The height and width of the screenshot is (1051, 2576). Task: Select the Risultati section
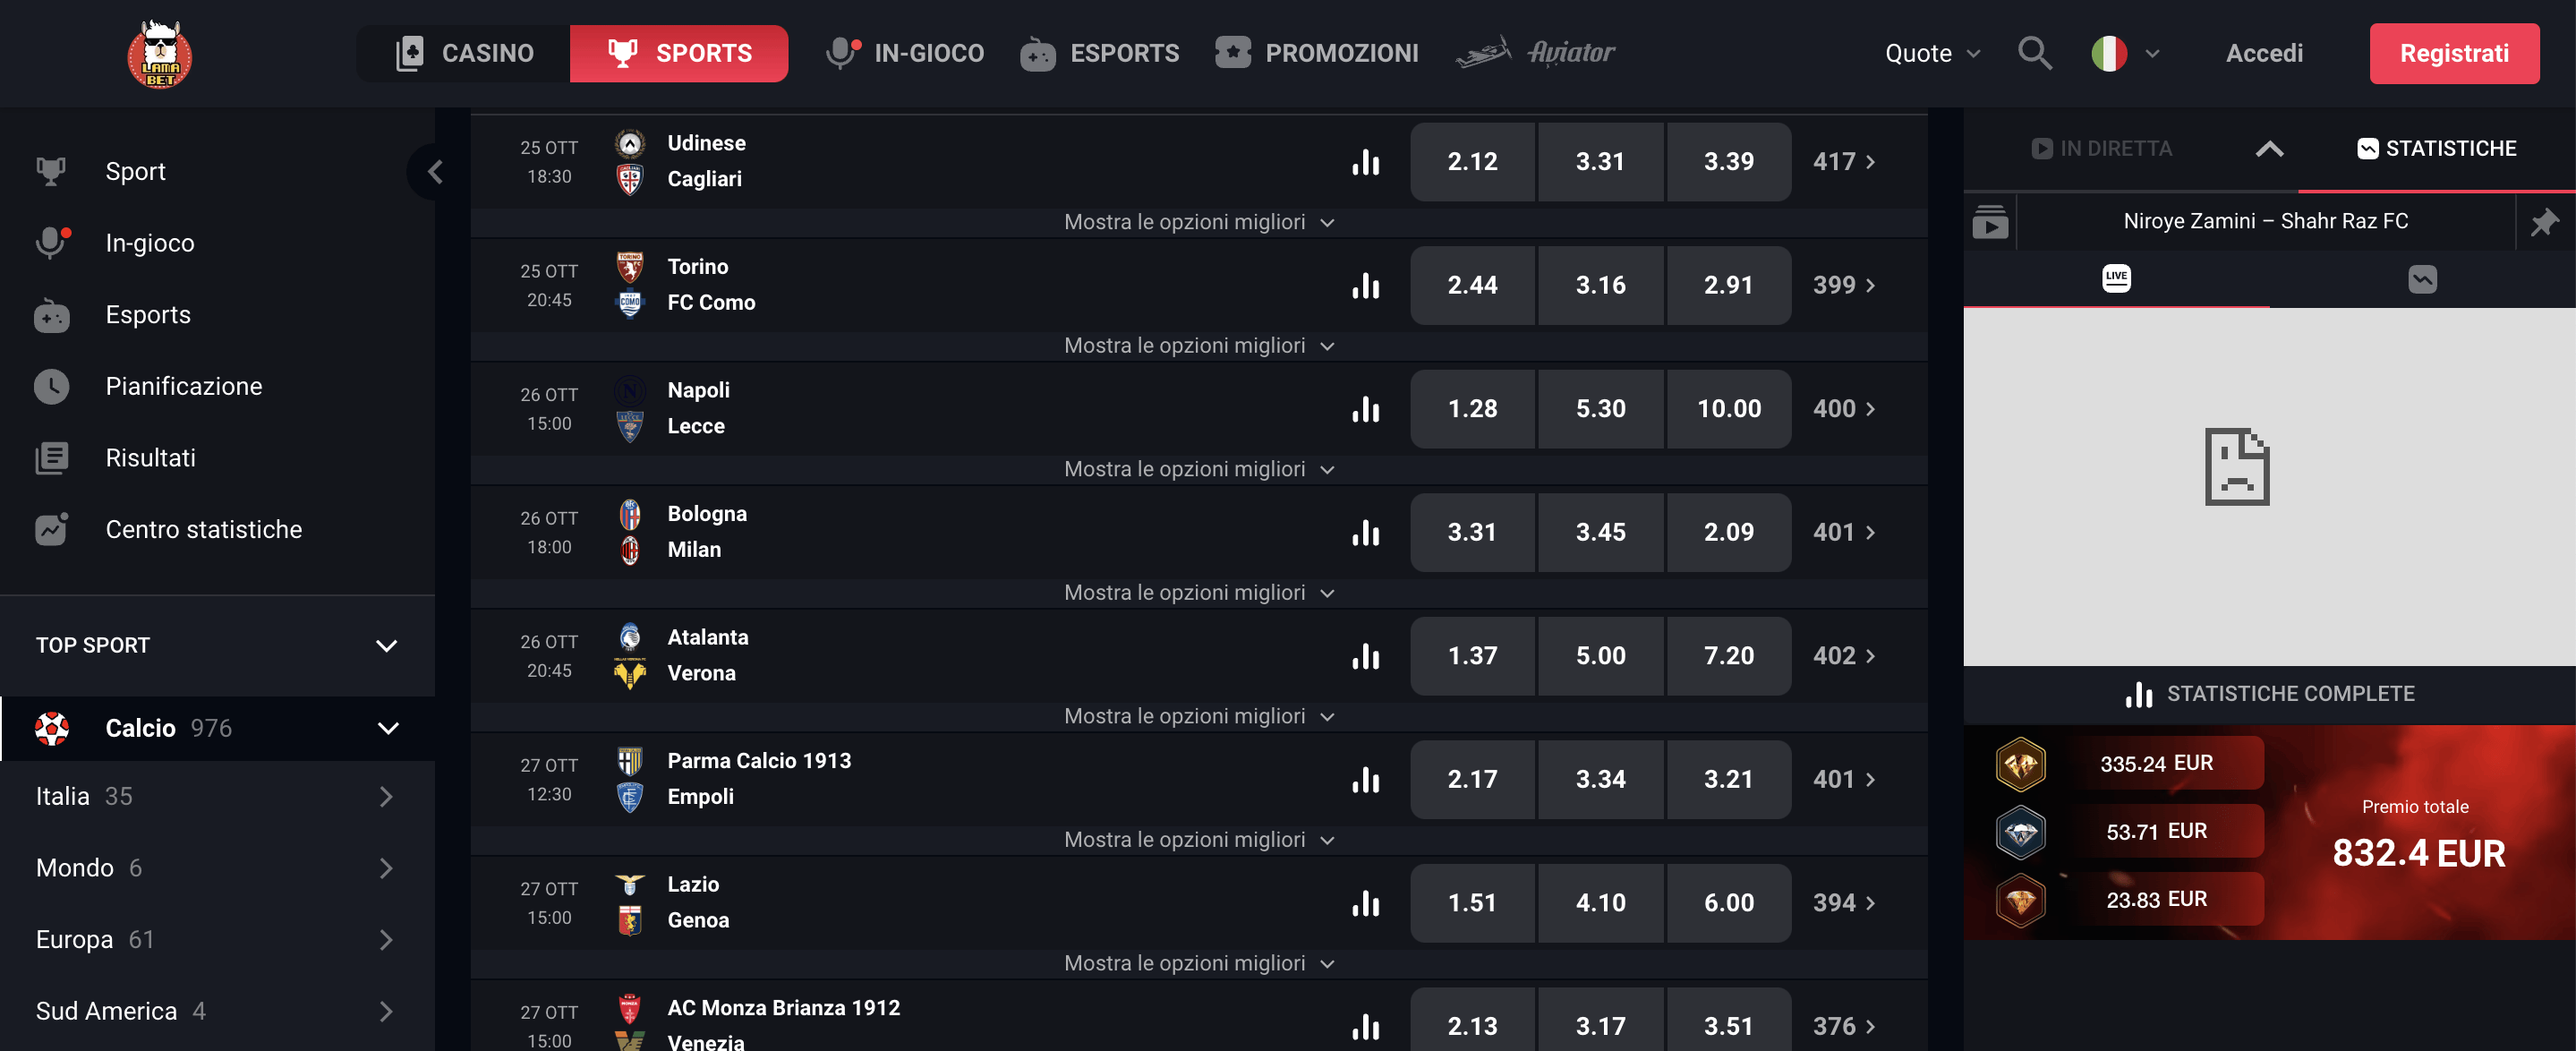(150, 457)
